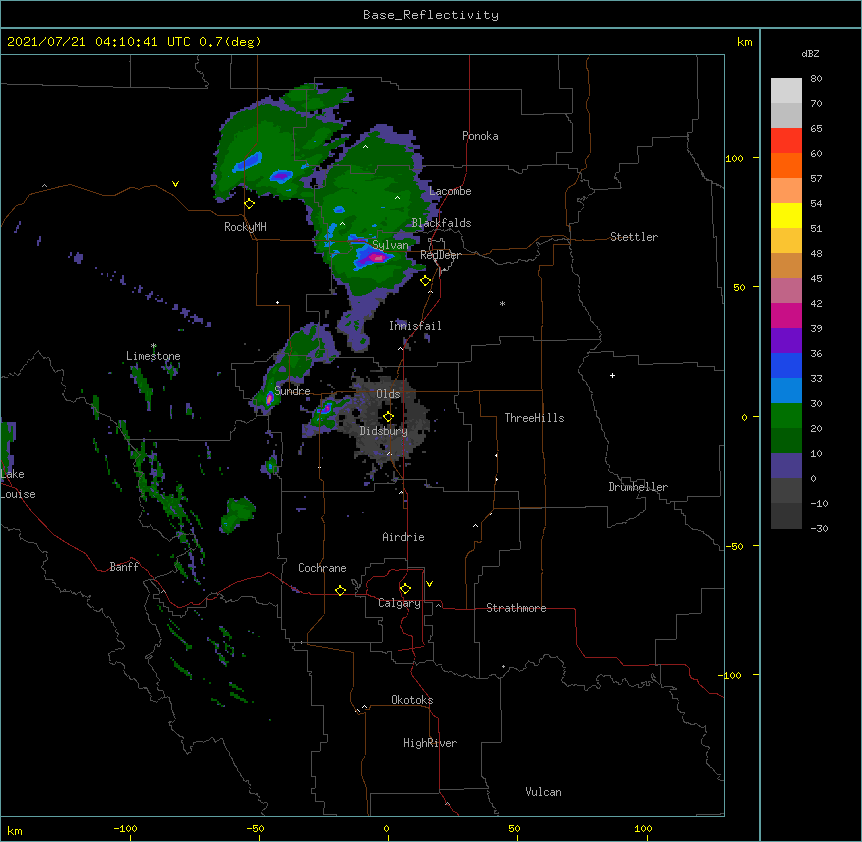Click the Stettler city label
The height and width of the screenshot is (842, 862).
pos(634,237)
